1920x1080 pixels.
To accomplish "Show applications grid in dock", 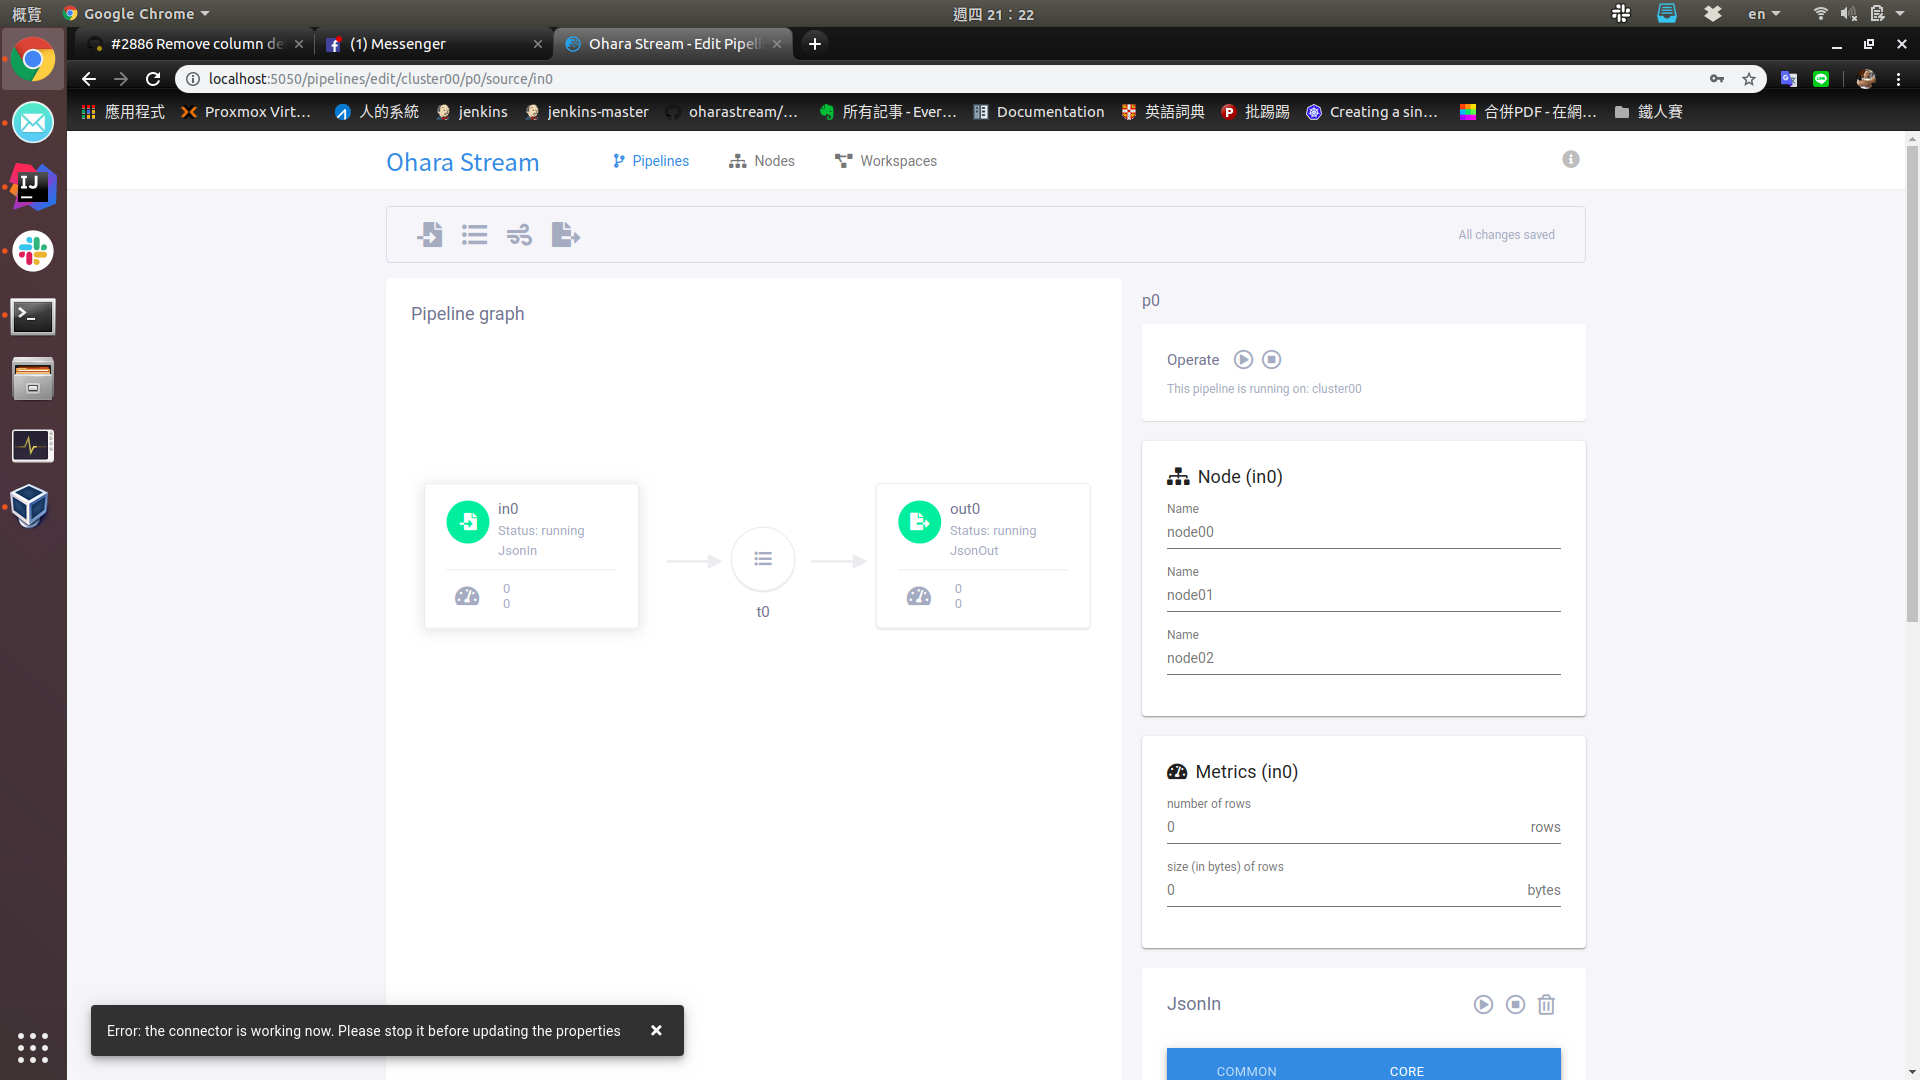I will 33,1047.
